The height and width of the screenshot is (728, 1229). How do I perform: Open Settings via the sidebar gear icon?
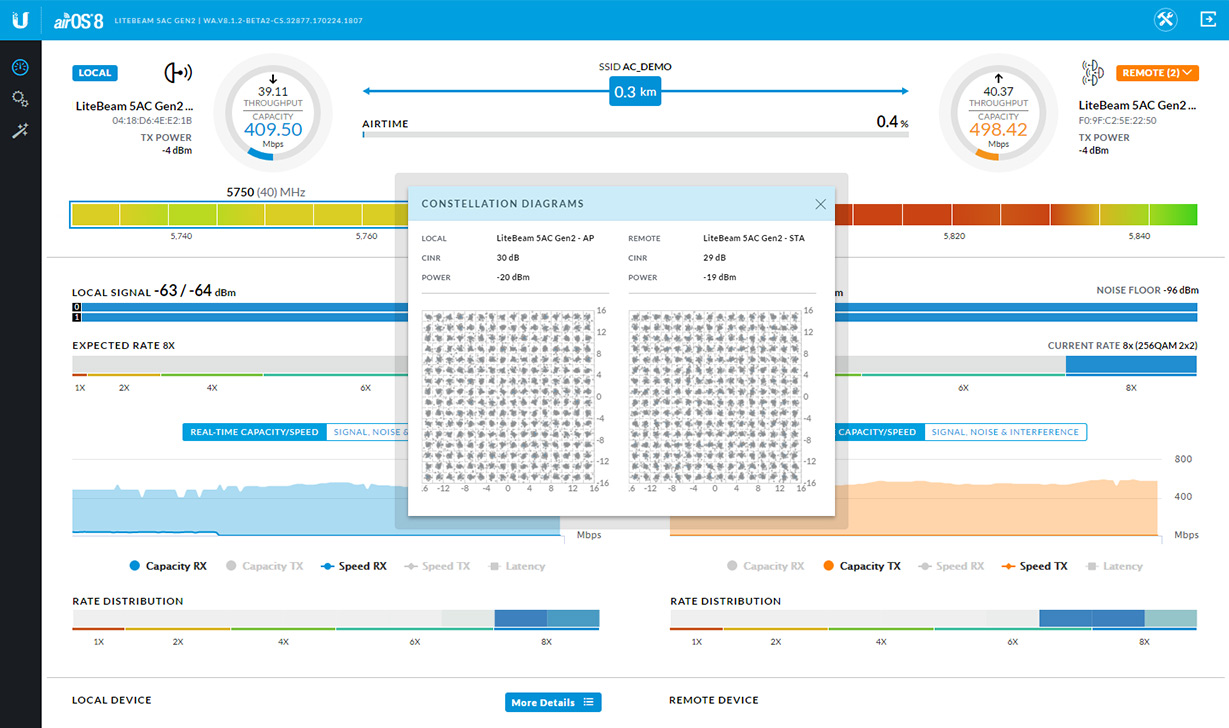click(20, 99)
